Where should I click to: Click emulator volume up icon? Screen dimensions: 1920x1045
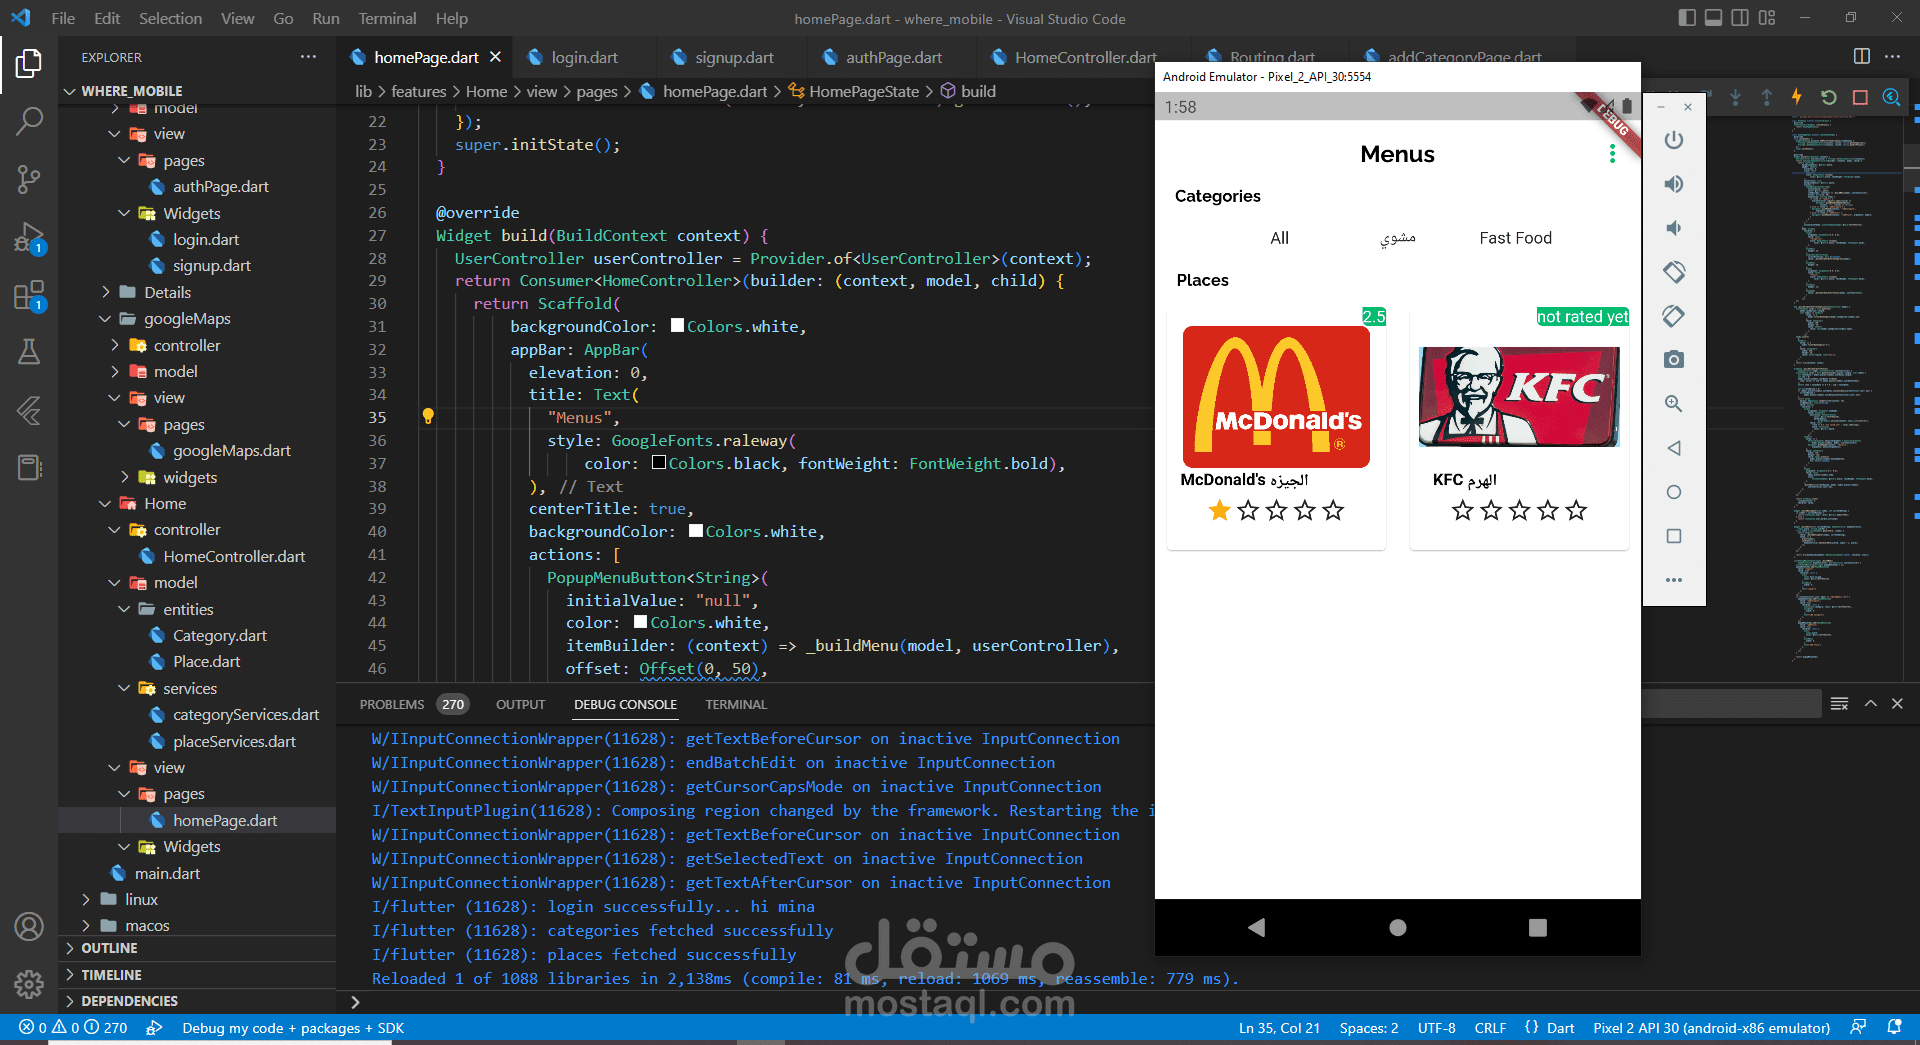pos(1674,184)
